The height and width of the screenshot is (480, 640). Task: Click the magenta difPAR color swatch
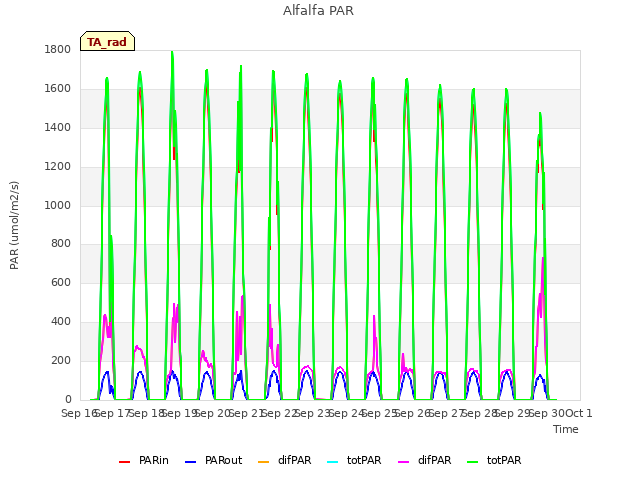coord(404,462)
